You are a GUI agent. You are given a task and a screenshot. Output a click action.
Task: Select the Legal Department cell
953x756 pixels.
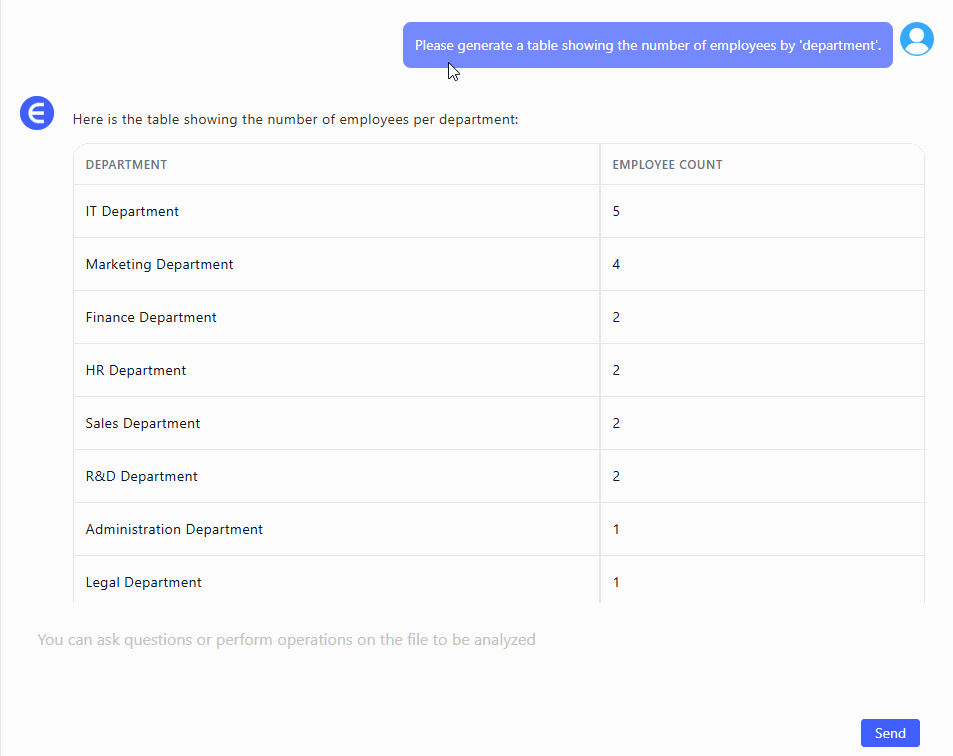(144, 583)
